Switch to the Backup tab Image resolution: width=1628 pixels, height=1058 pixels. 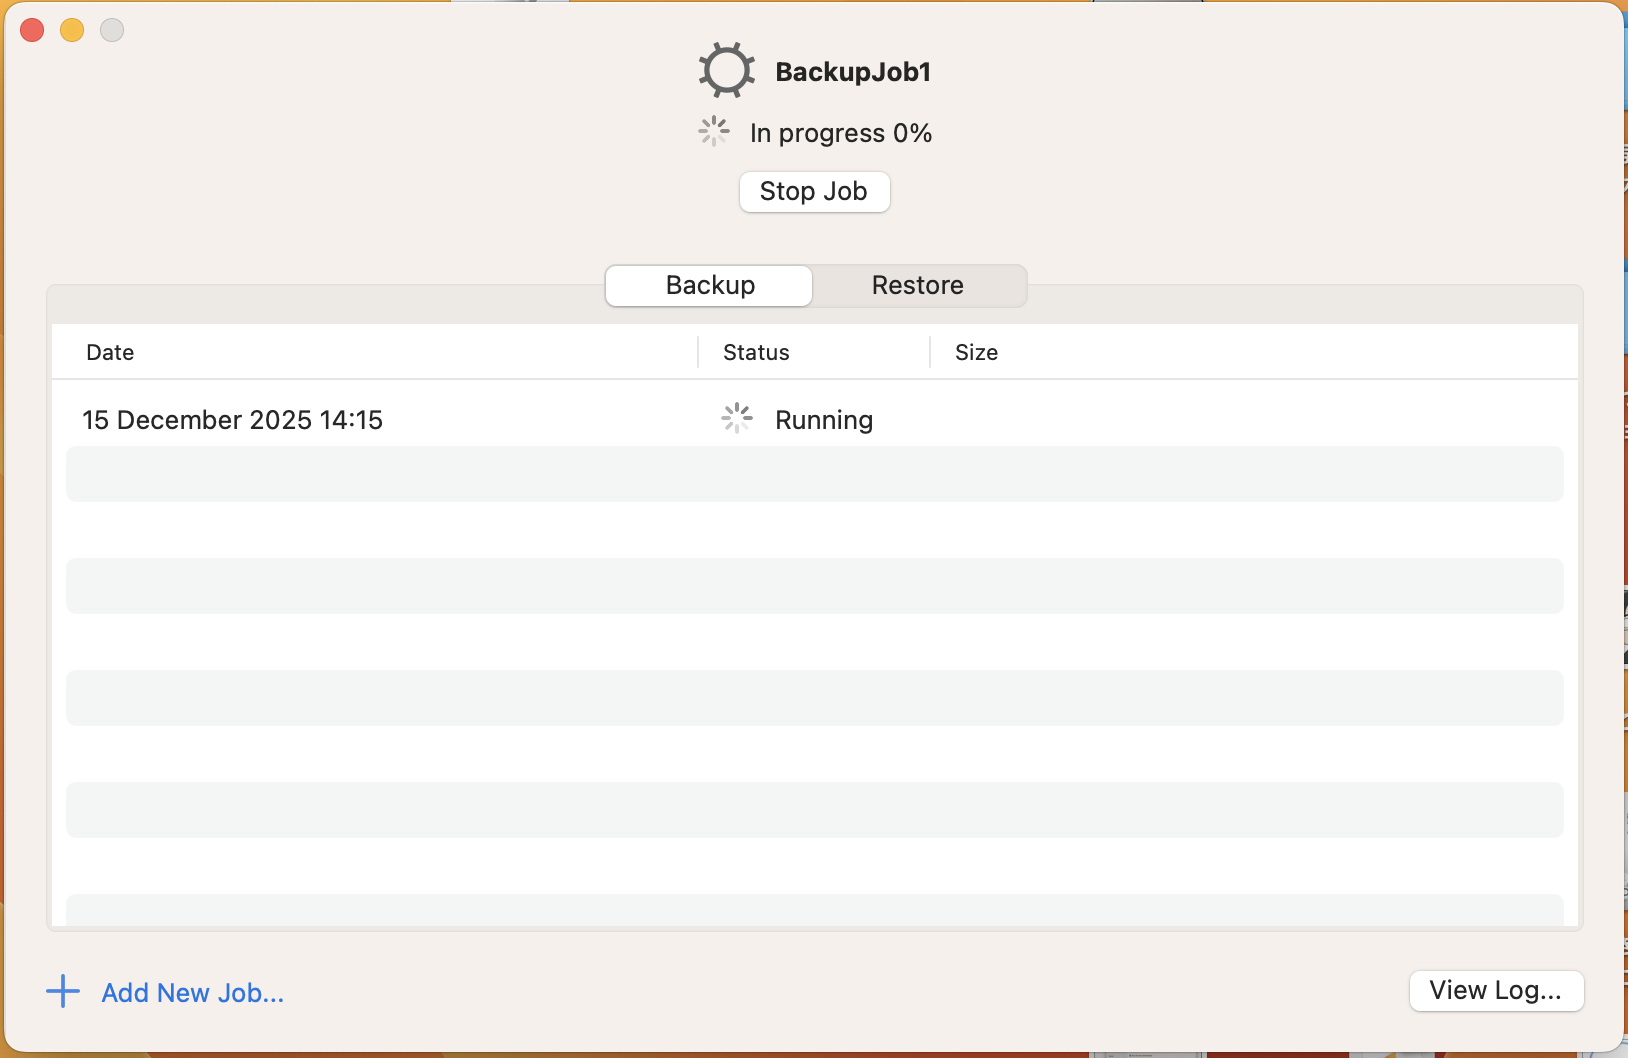[709, 285]
